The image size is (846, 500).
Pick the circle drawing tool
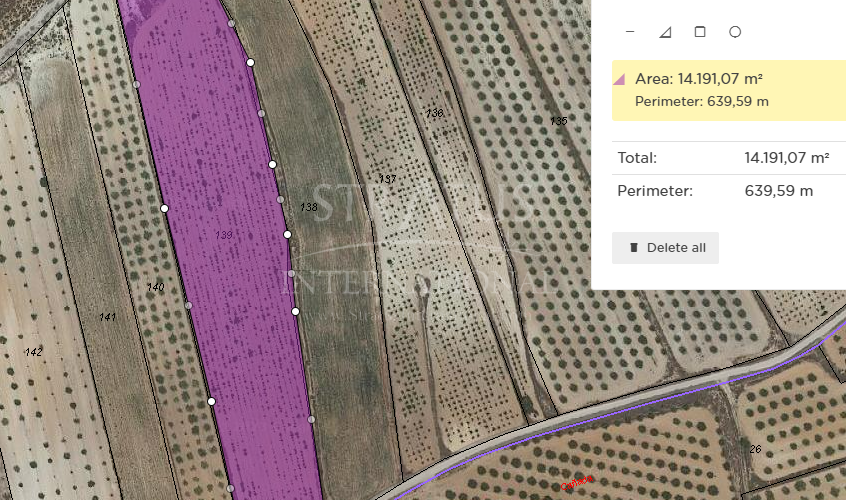[735, 32]
